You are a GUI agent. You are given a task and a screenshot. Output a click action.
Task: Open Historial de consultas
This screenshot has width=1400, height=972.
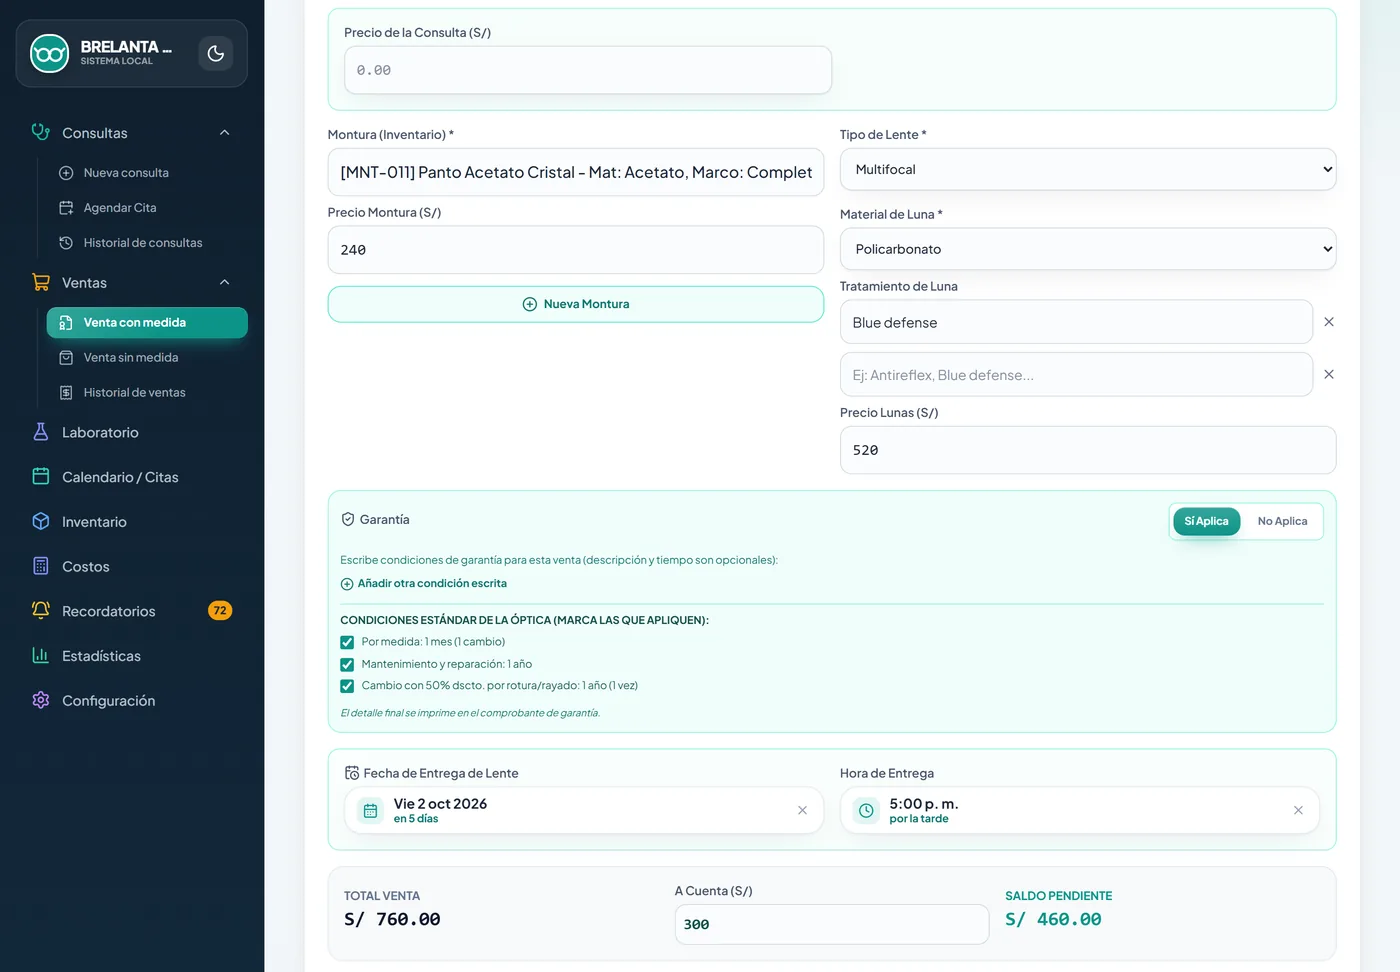[x=143, y=243]
